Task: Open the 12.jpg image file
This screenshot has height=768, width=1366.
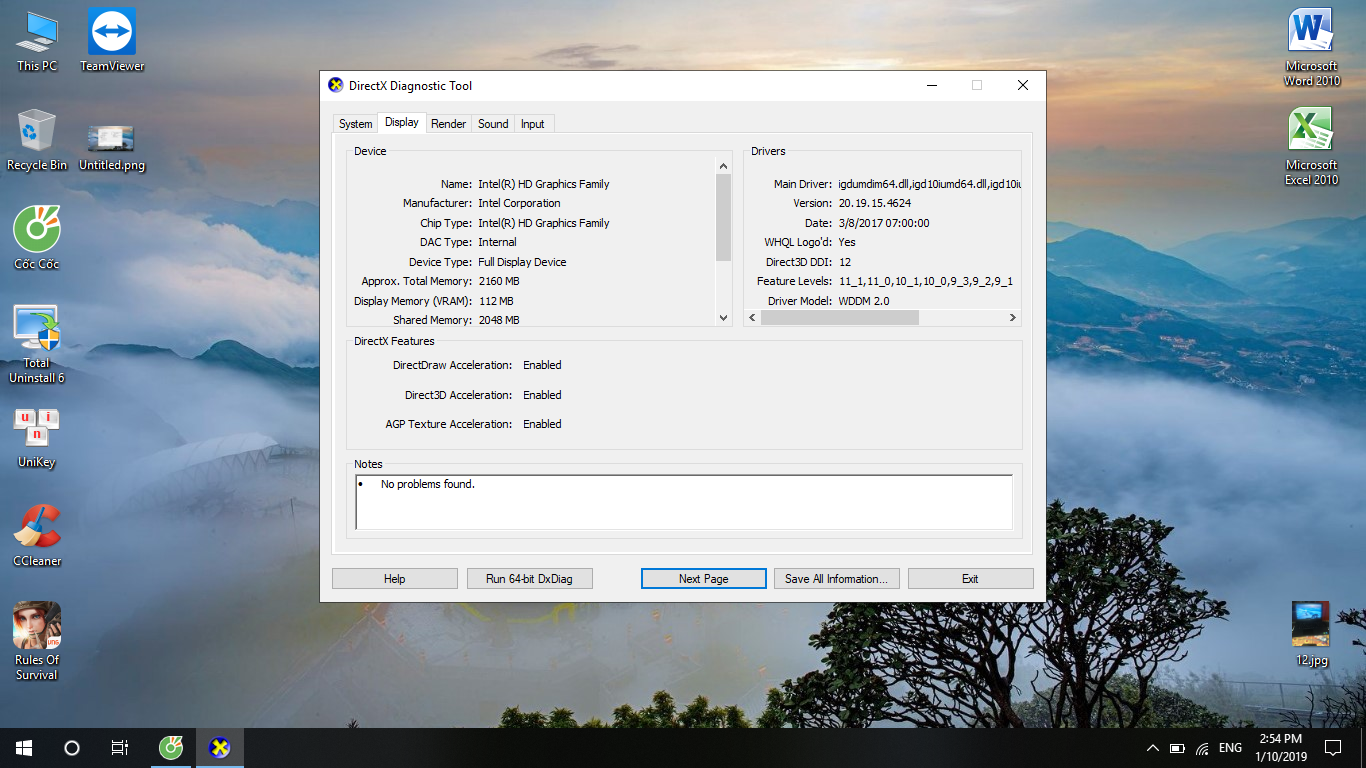Action: (x=1311, y=626)
